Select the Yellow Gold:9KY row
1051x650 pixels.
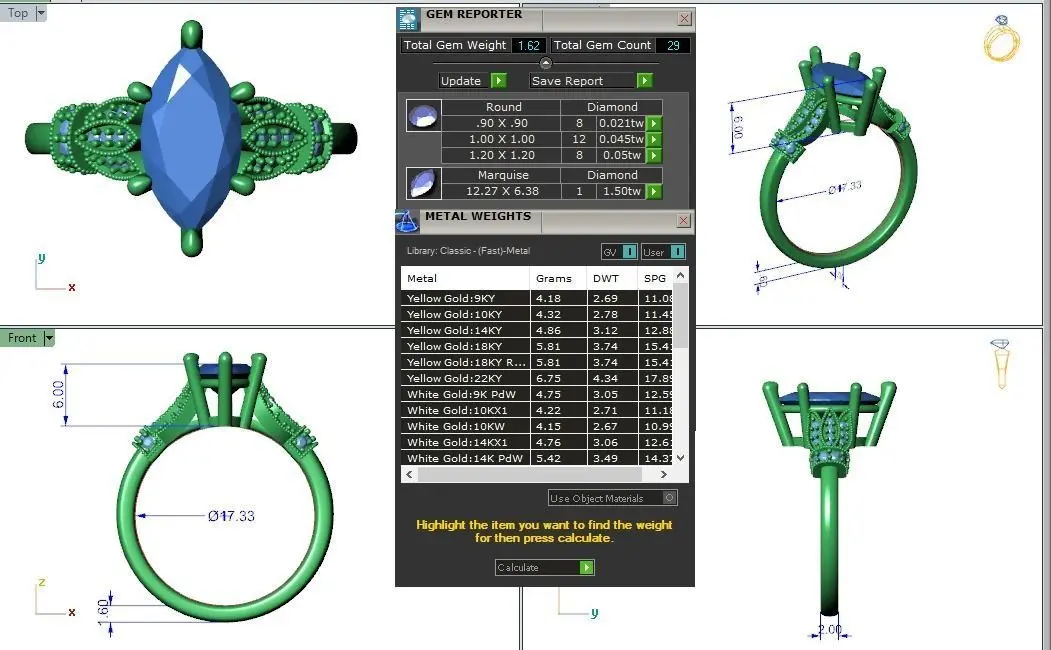pos(537,298)
